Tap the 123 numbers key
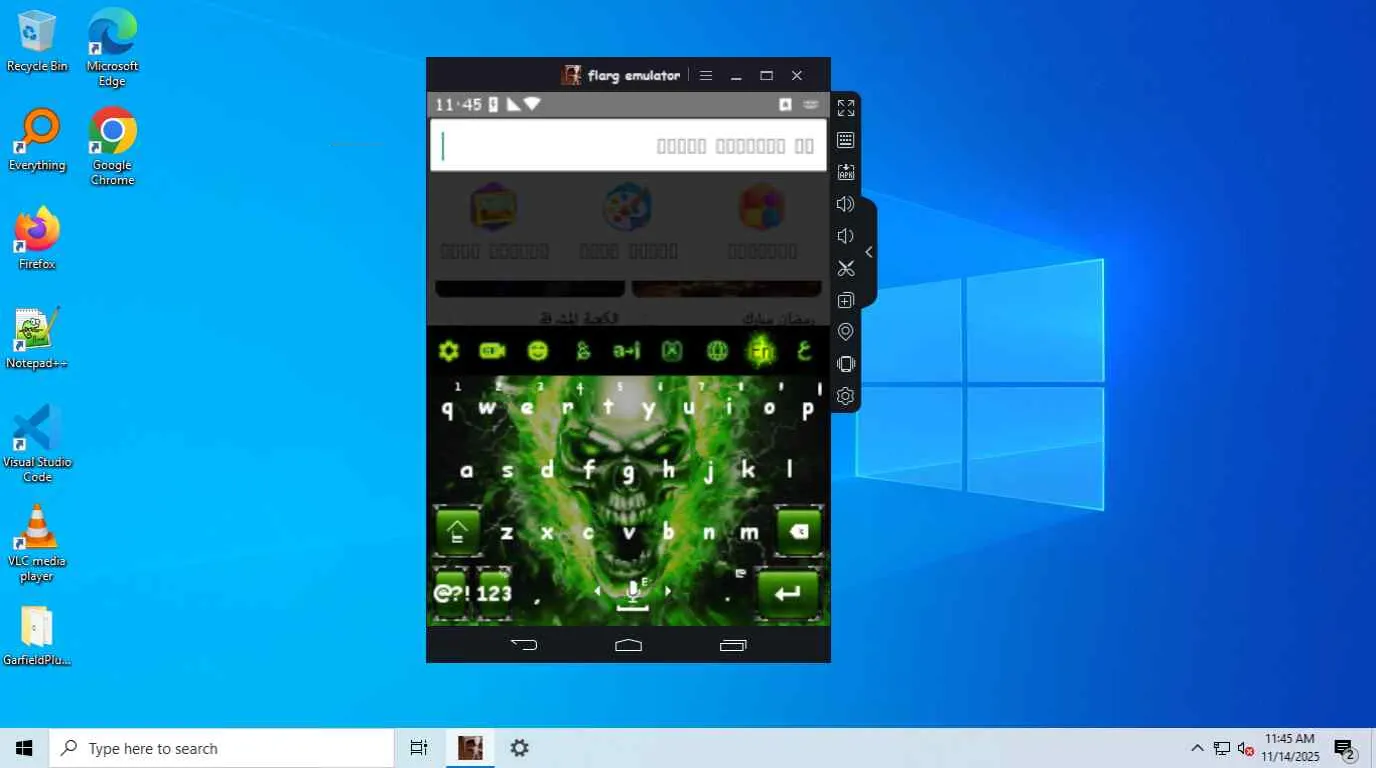 [494, 594]
